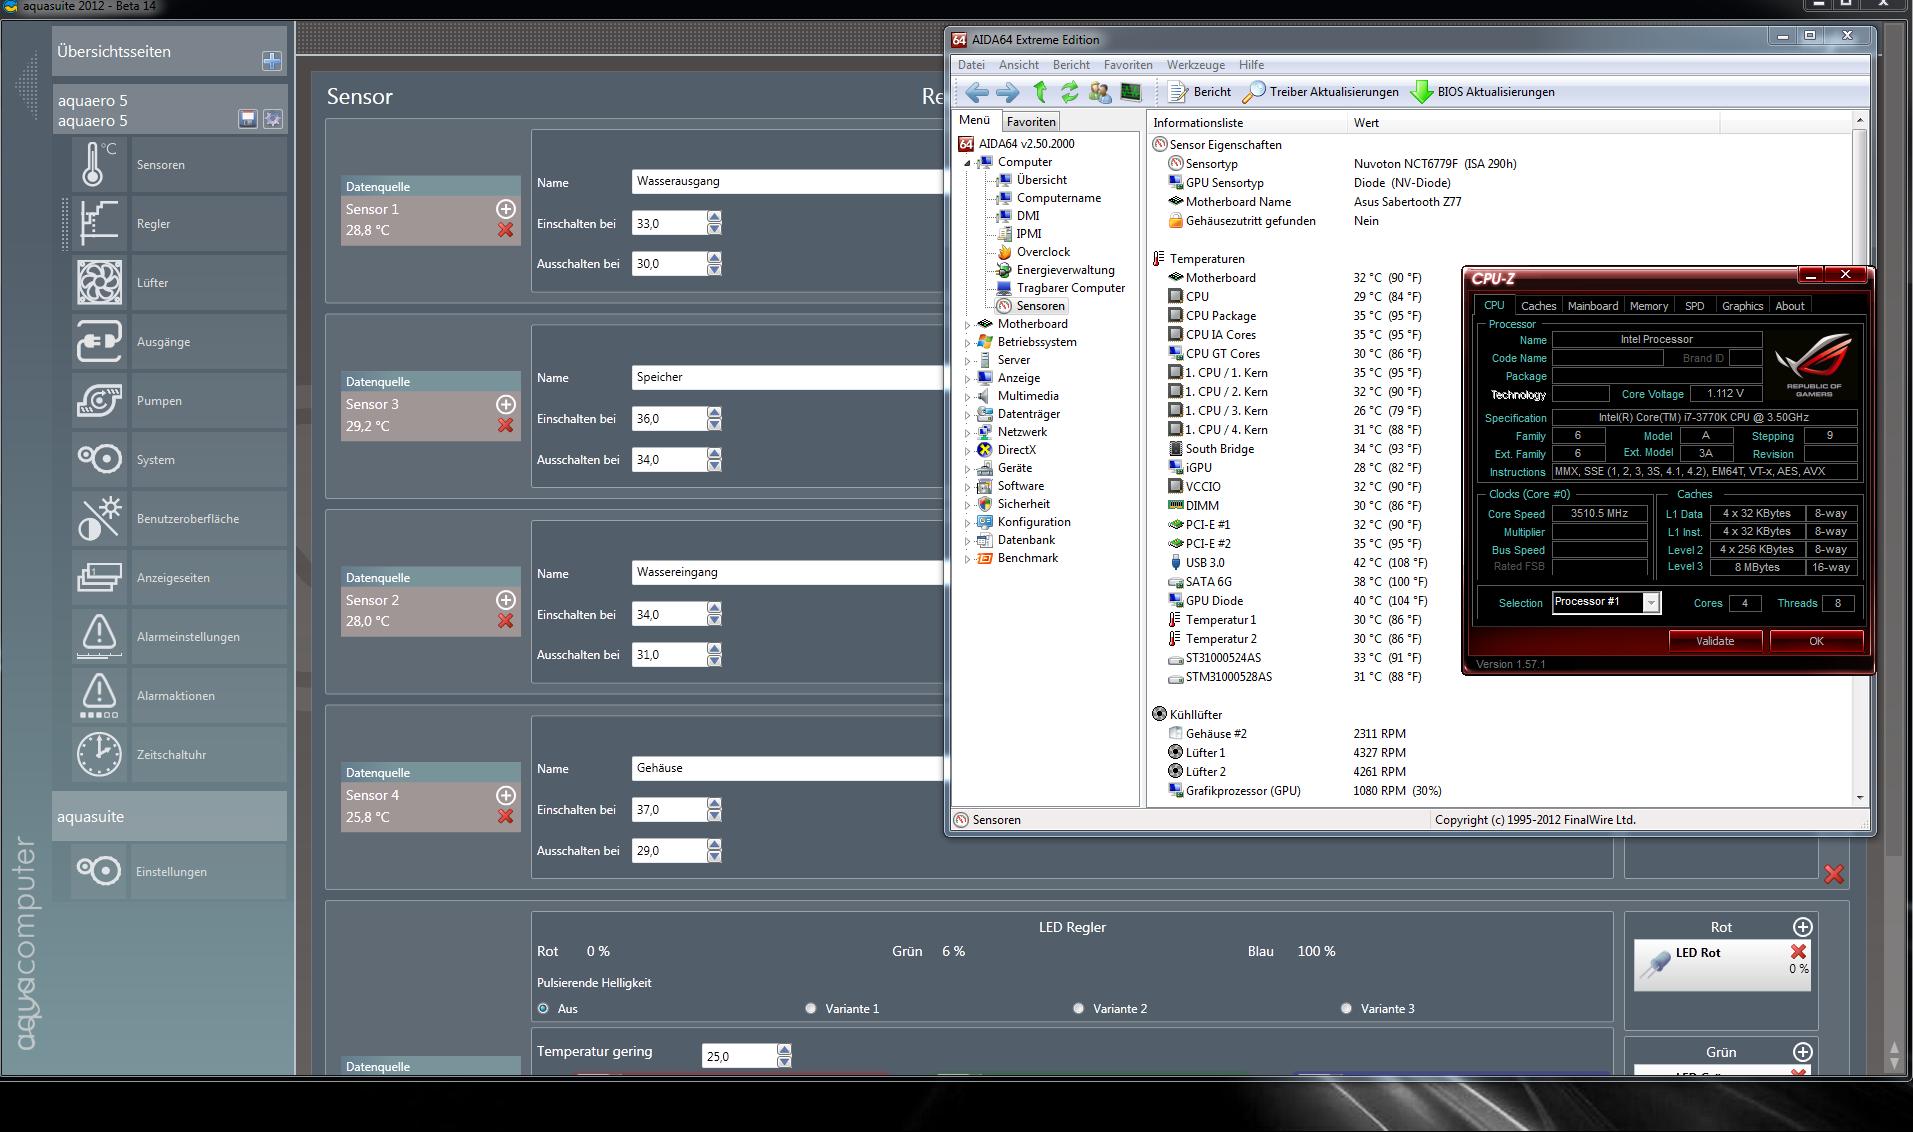Screen dimensions: 1913x1132
Task: Expand the Netzwerk tree node
Action: pyautogui.click(x=967, y=433)
